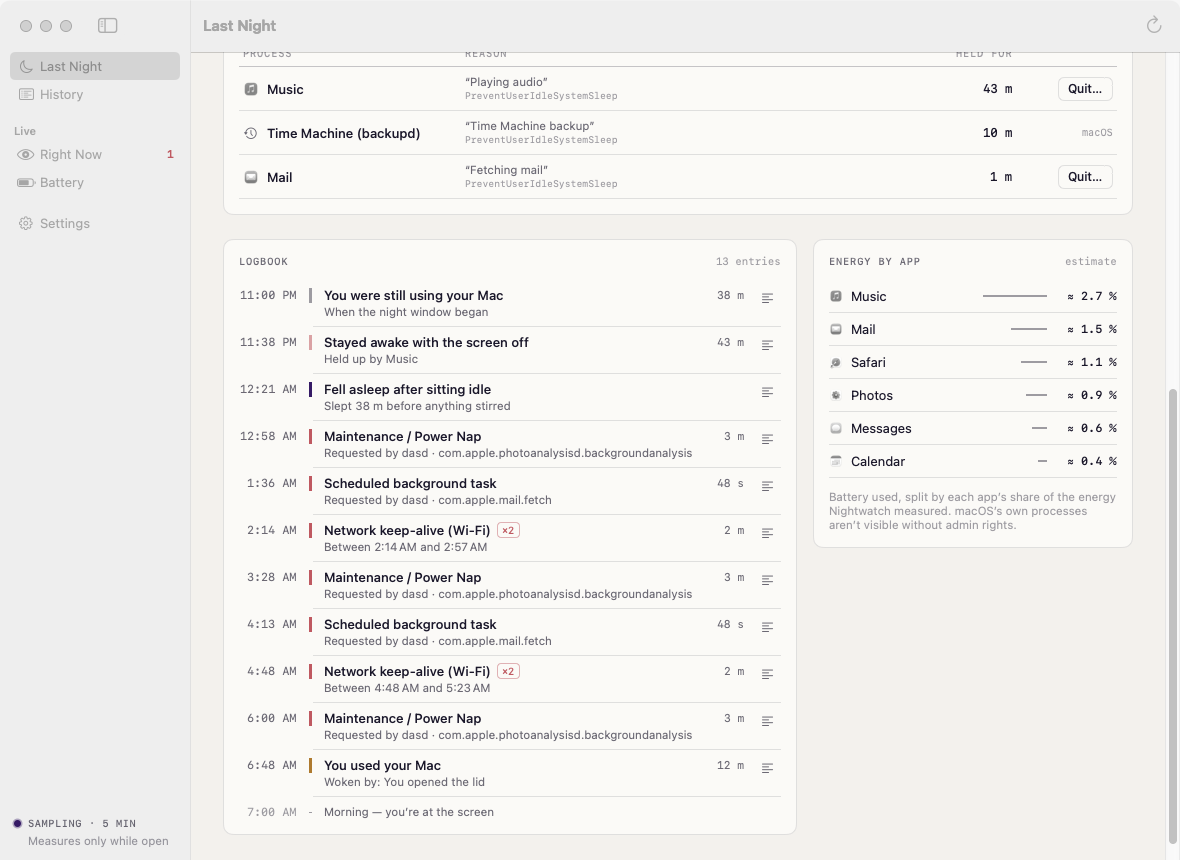Click the Mail energy usage bar
1180x860 pixels.
(x=1029, y=330)
